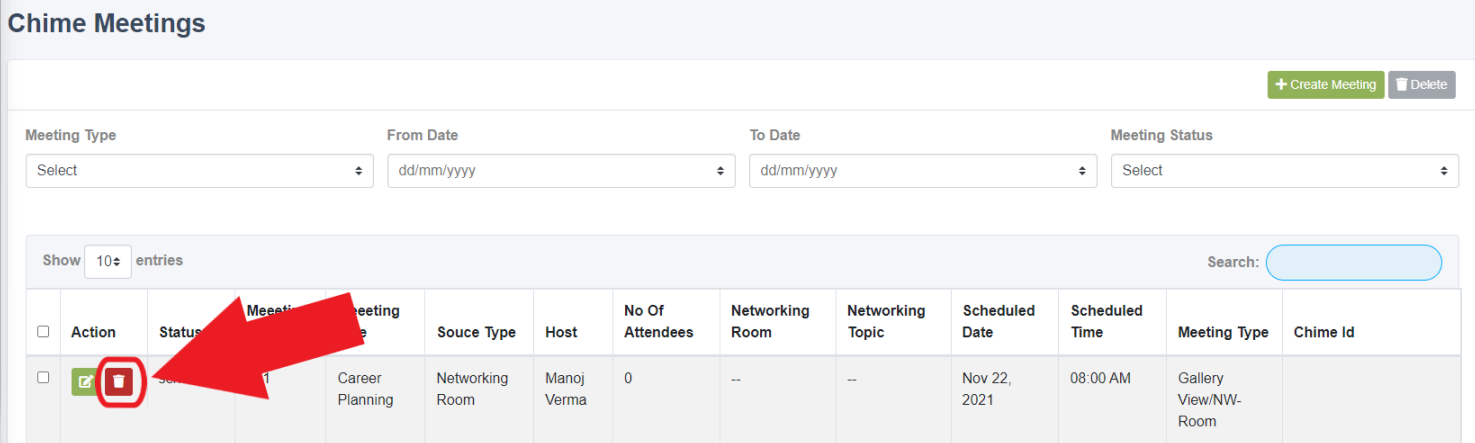Click the grey Delete button at top
Screen dimensions: 1475x443
click(1421, 85)
